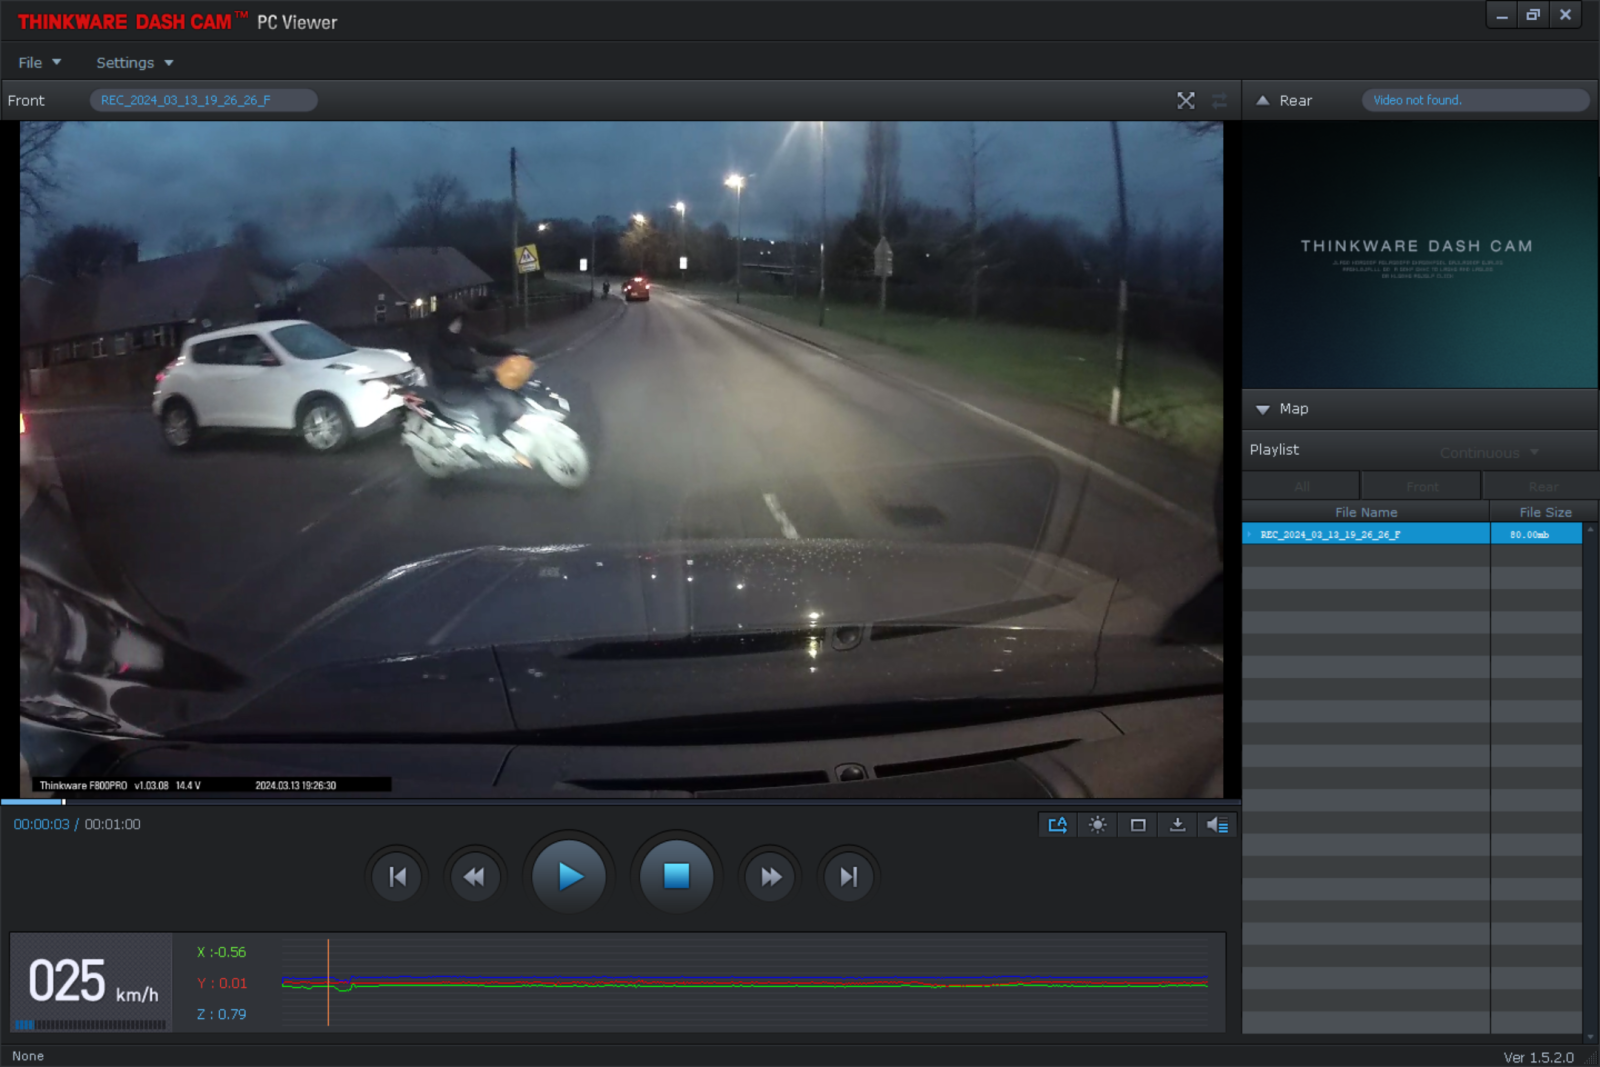This screenshot has width=1600, height=1067.
Task: Stop video playback
Action: [x=676, y=876]
